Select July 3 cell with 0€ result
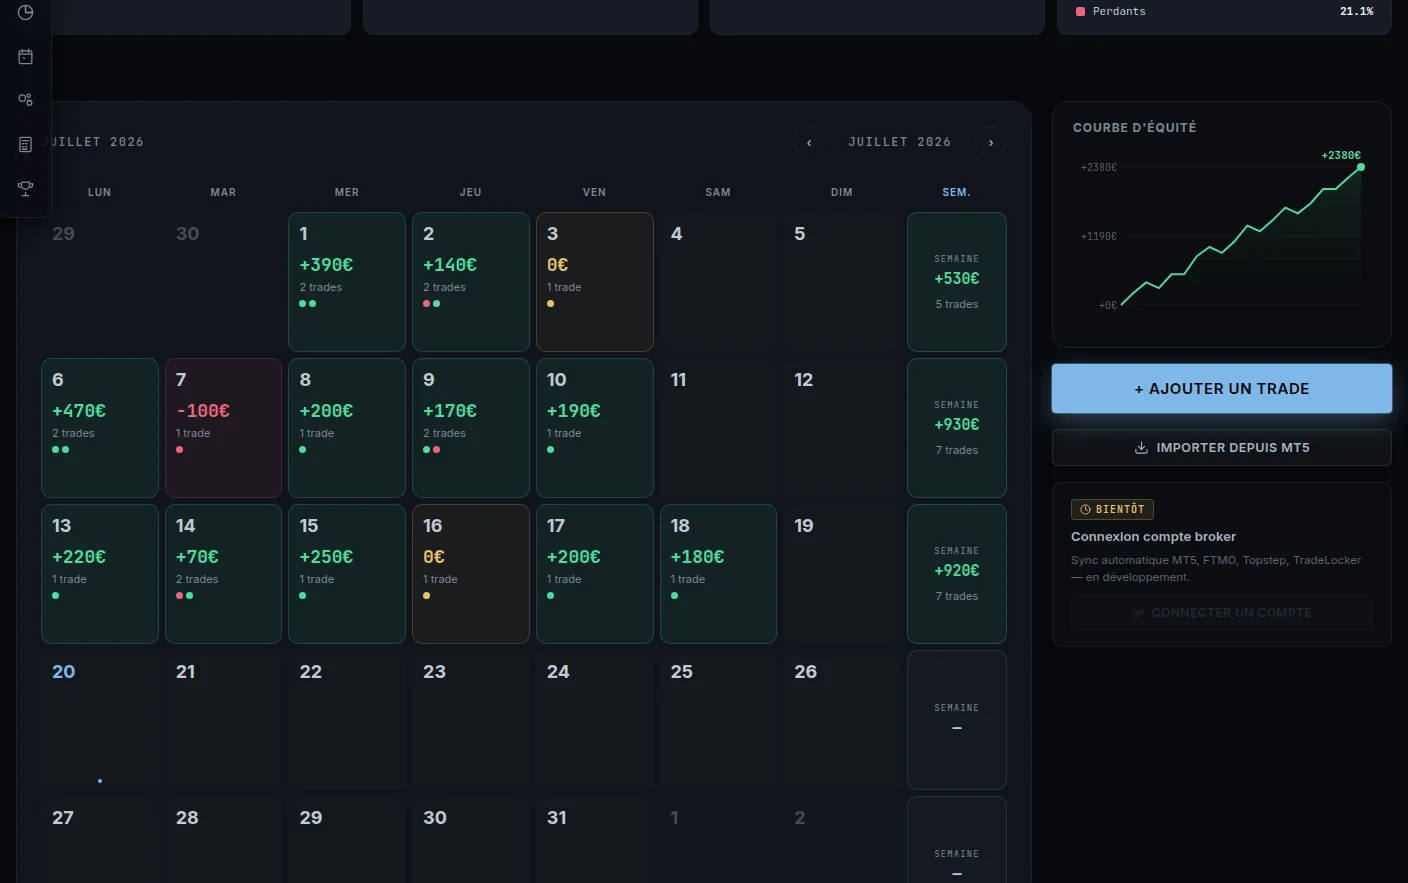The width and height of the screenshot is (1408, 883). [x=595, y=282]
